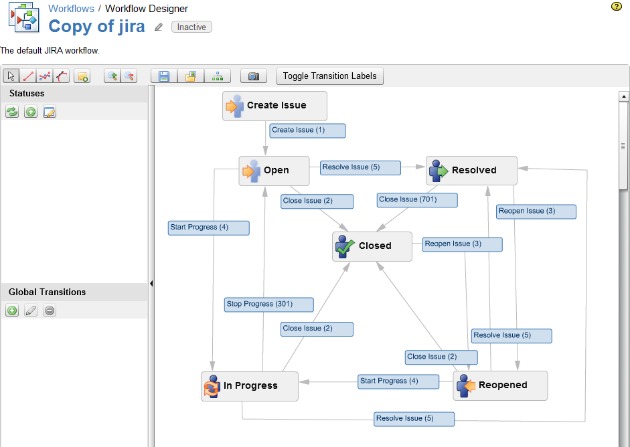Click the Close Issue (701) transition label

(417, 200)
